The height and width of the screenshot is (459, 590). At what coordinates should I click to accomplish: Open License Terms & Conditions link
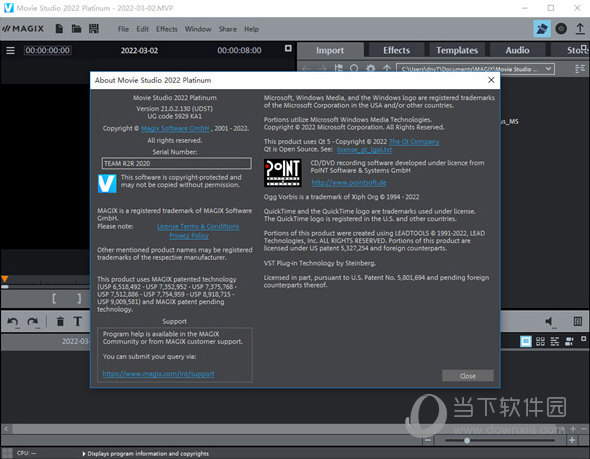[x=198, y=226]
